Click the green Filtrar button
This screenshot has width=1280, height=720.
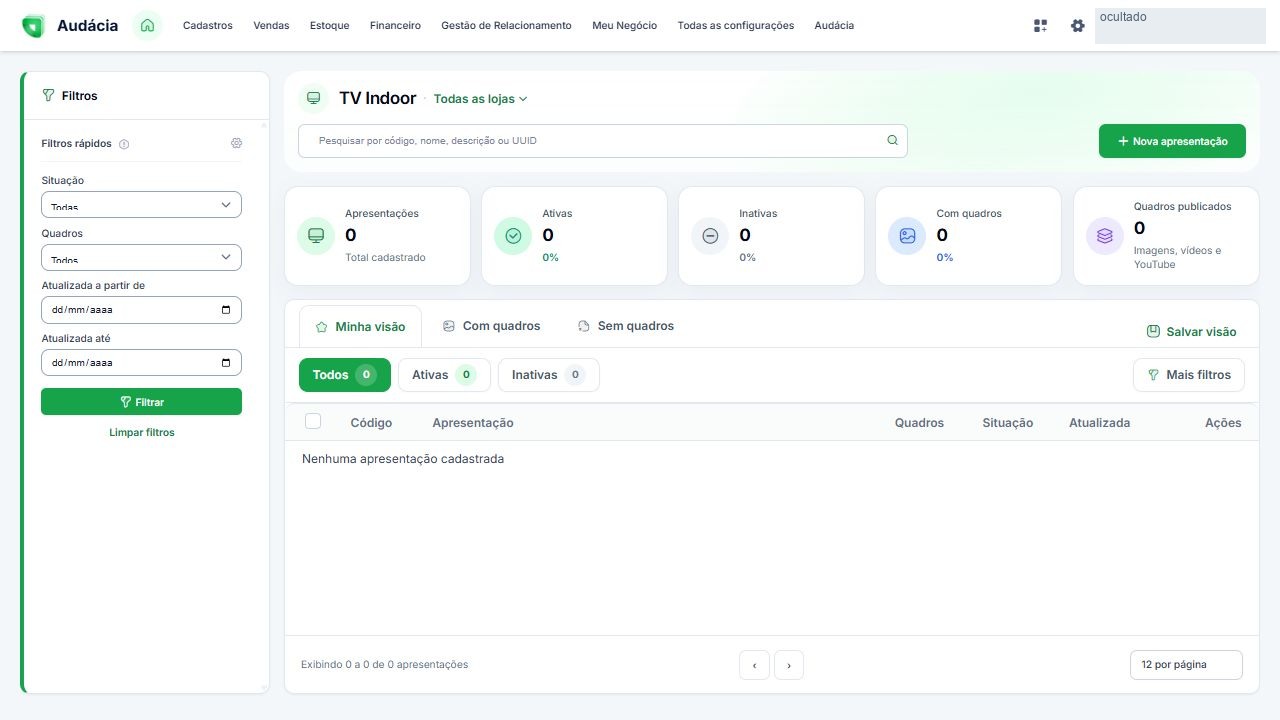(141, 402)
